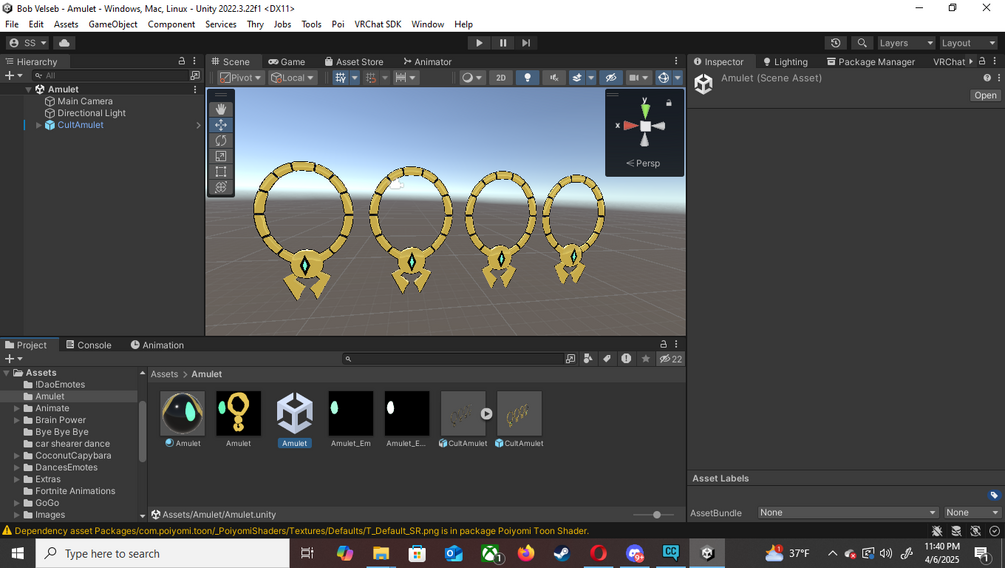Select the Rotate tool
This screenshot has height=568, width=1005.
(220, 140)
